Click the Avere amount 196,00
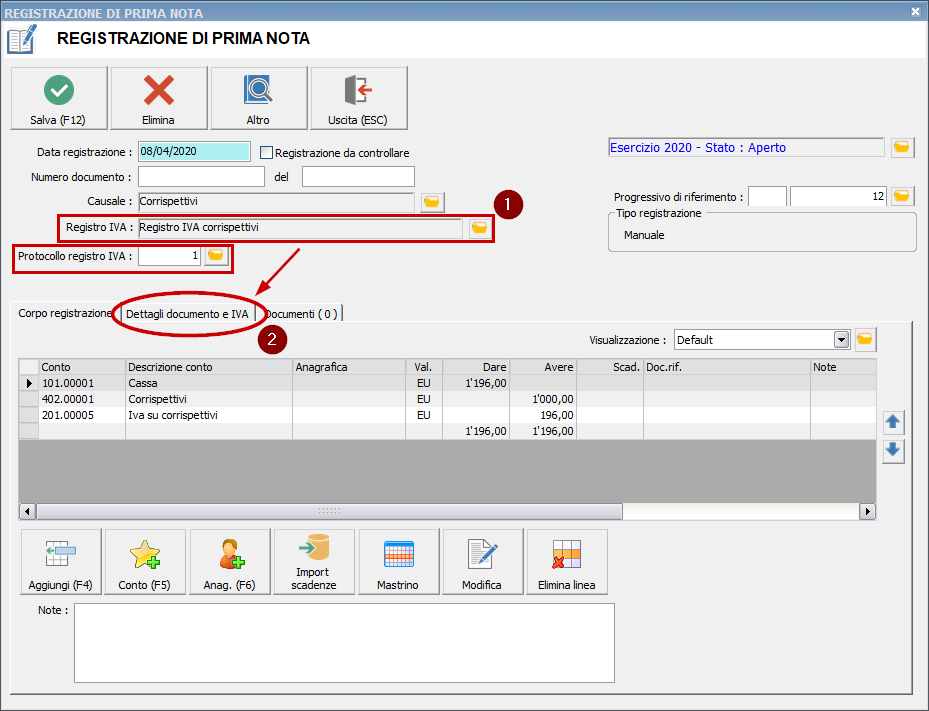 [543, 415]
